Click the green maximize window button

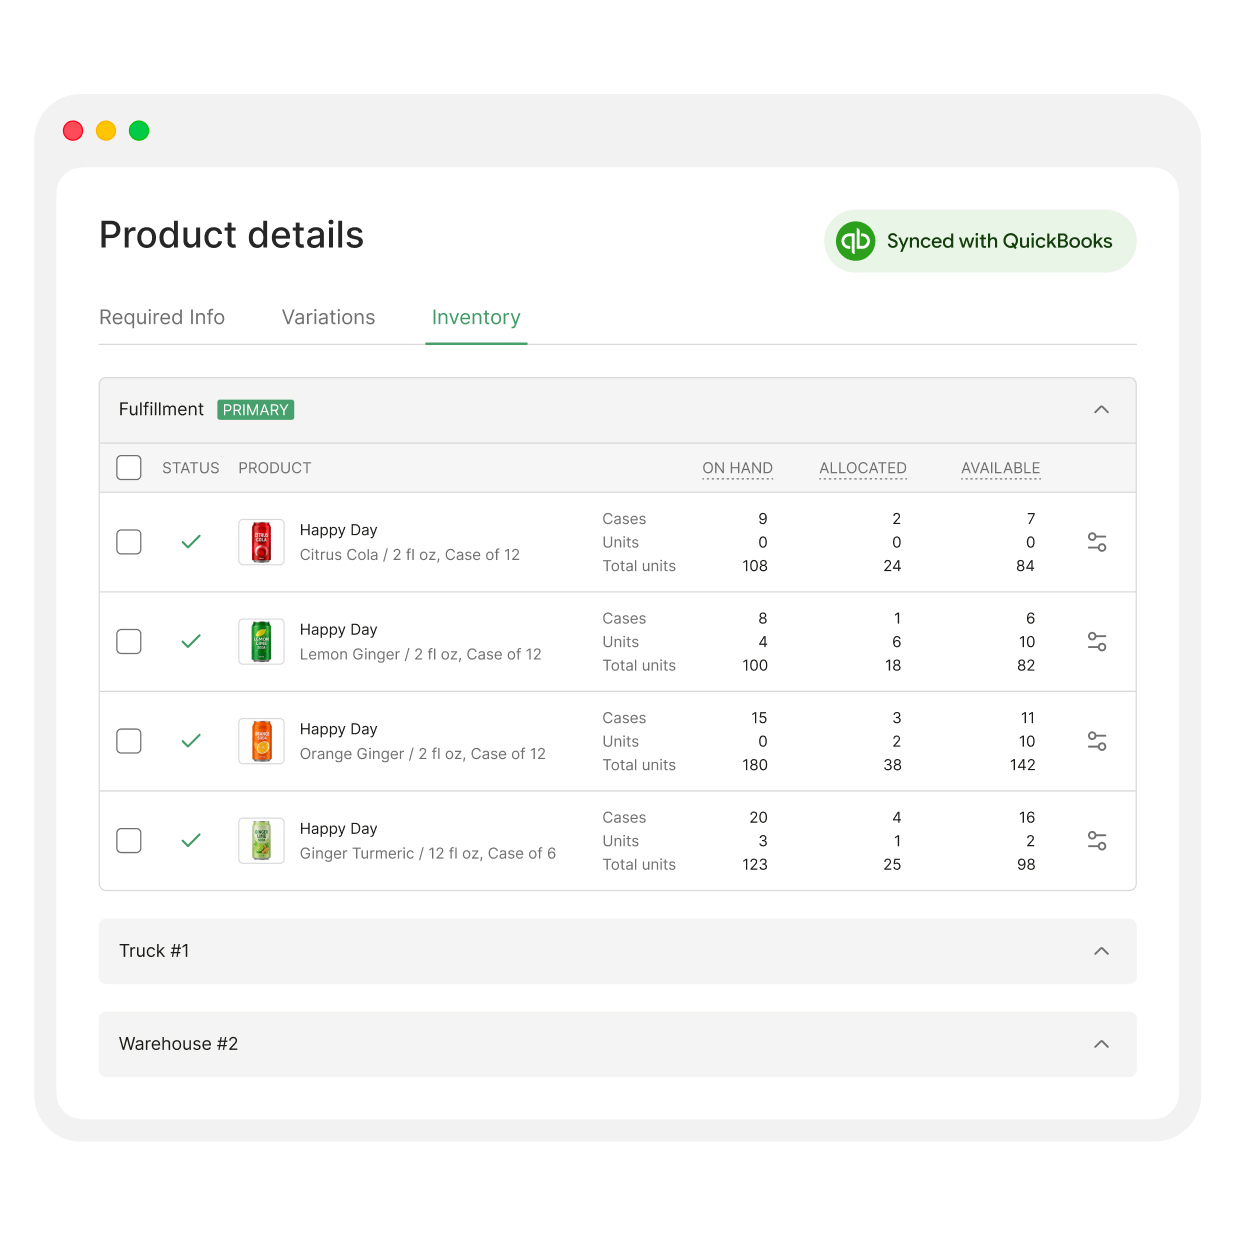click(x=139, y=131)
